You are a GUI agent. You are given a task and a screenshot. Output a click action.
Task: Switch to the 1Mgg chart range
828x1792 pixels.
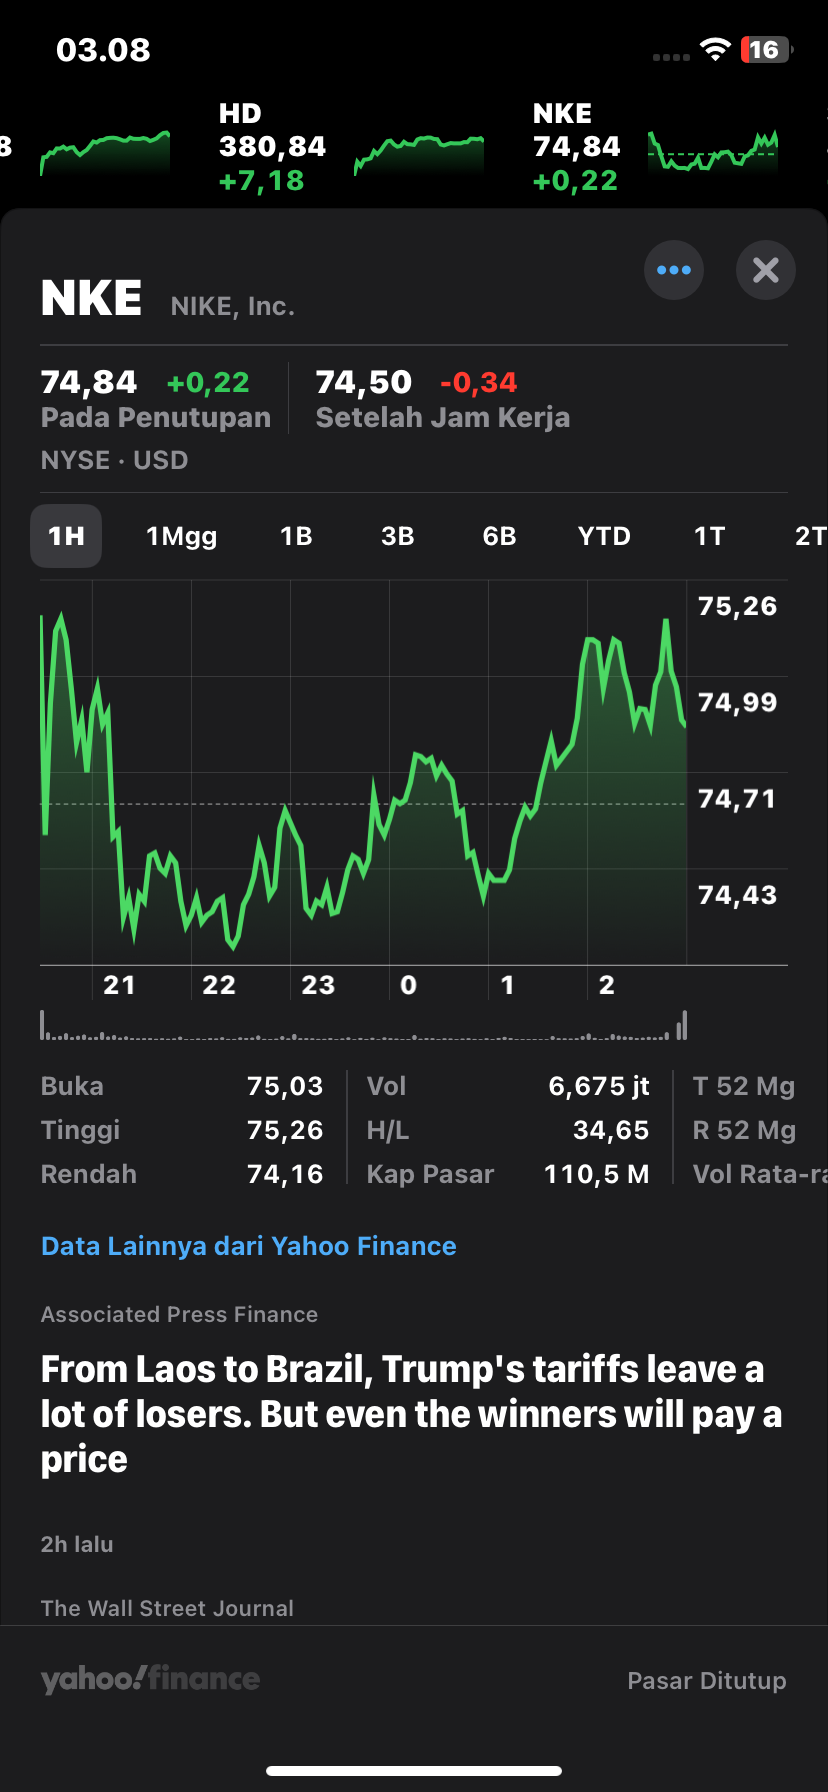pyautogui.click(x=182, y=536)
